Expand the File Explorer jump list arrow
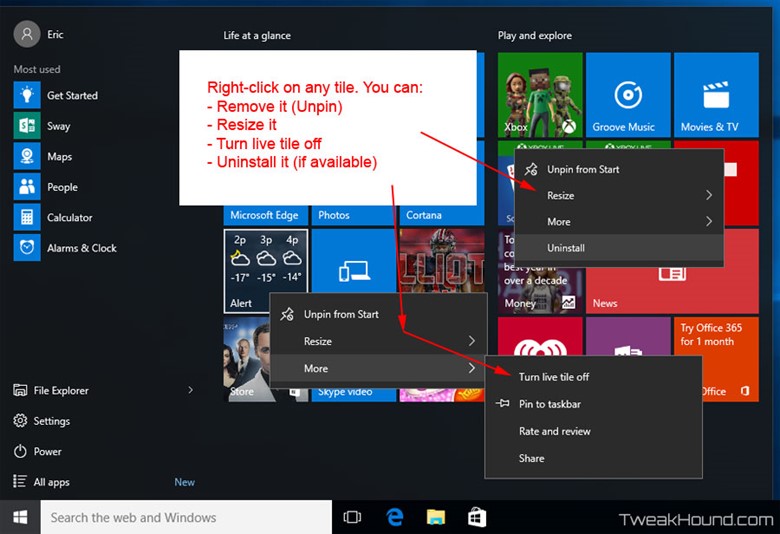 190,391
